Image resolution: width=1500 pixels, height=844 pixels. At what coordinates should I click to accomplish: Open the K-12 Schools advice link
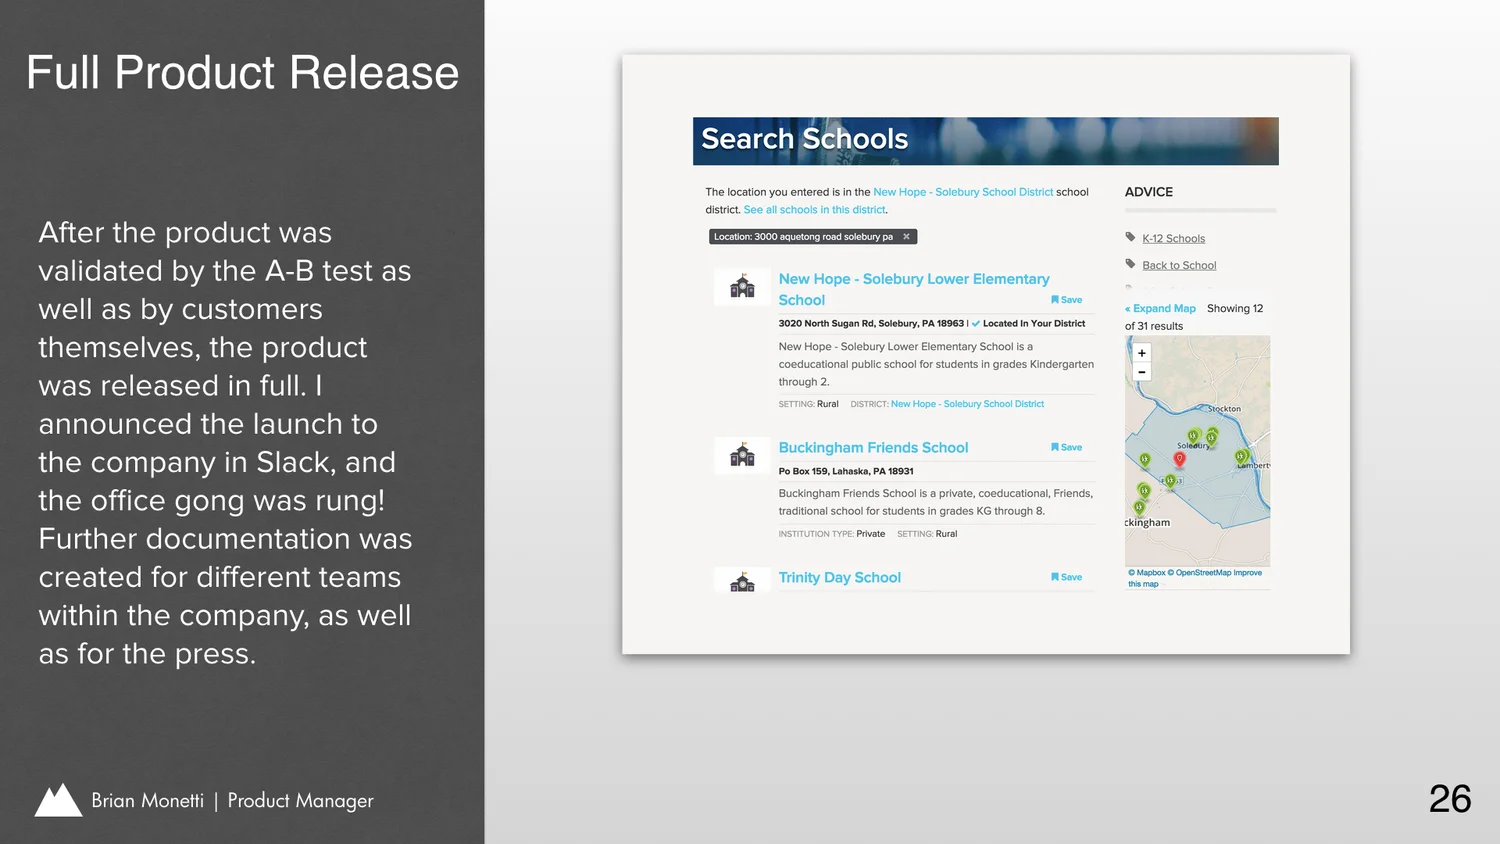(1173, 238)
